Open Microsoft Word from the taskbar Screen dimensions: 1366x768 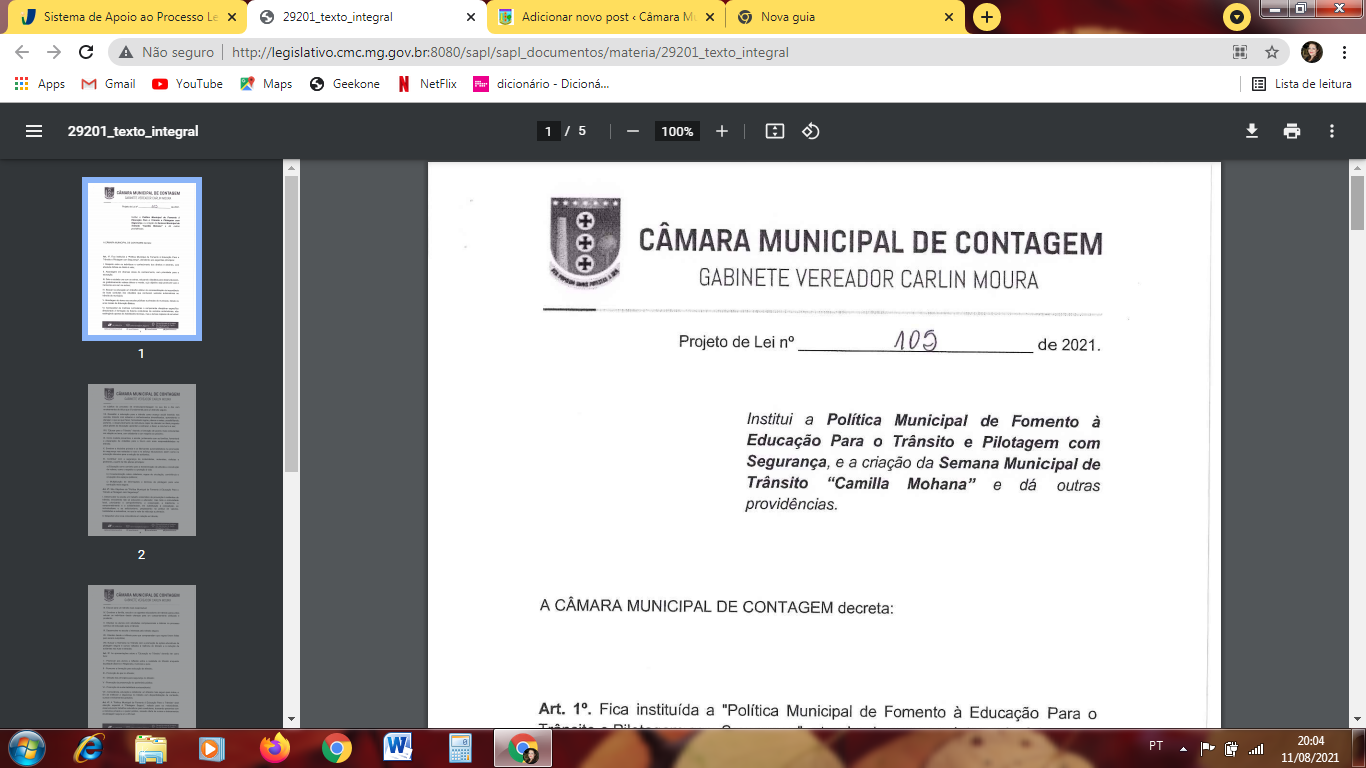click(x=398, y=747)
